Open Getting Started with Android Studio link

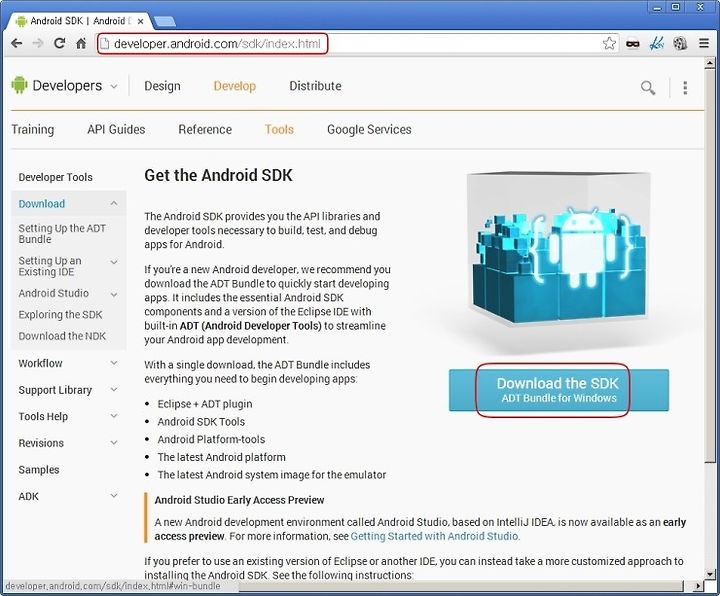click(435, 536)
